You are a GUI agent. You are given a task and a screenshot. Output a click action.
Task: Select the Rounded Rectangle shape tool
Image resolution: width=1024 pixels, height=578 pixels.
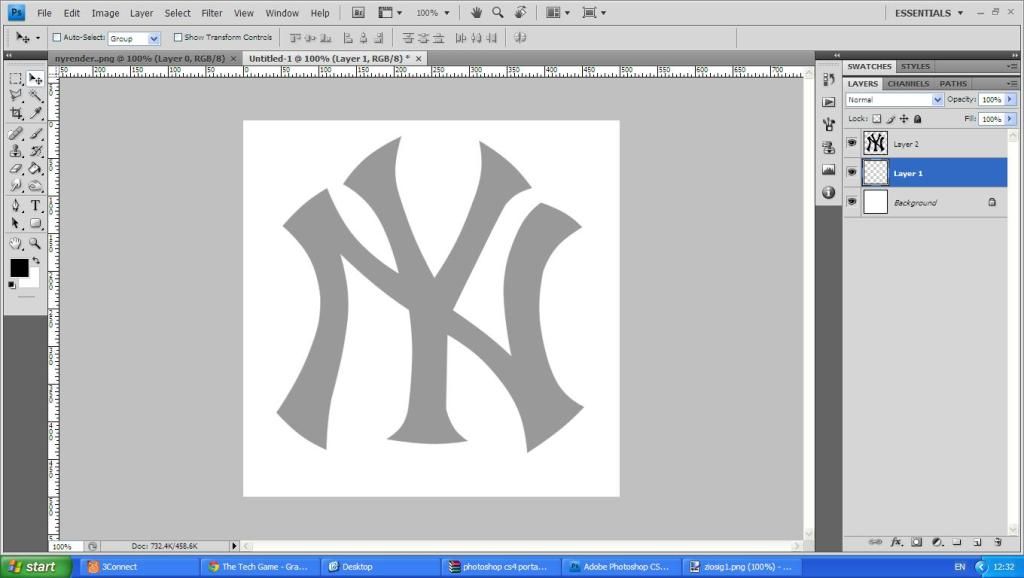pos(35,223)
